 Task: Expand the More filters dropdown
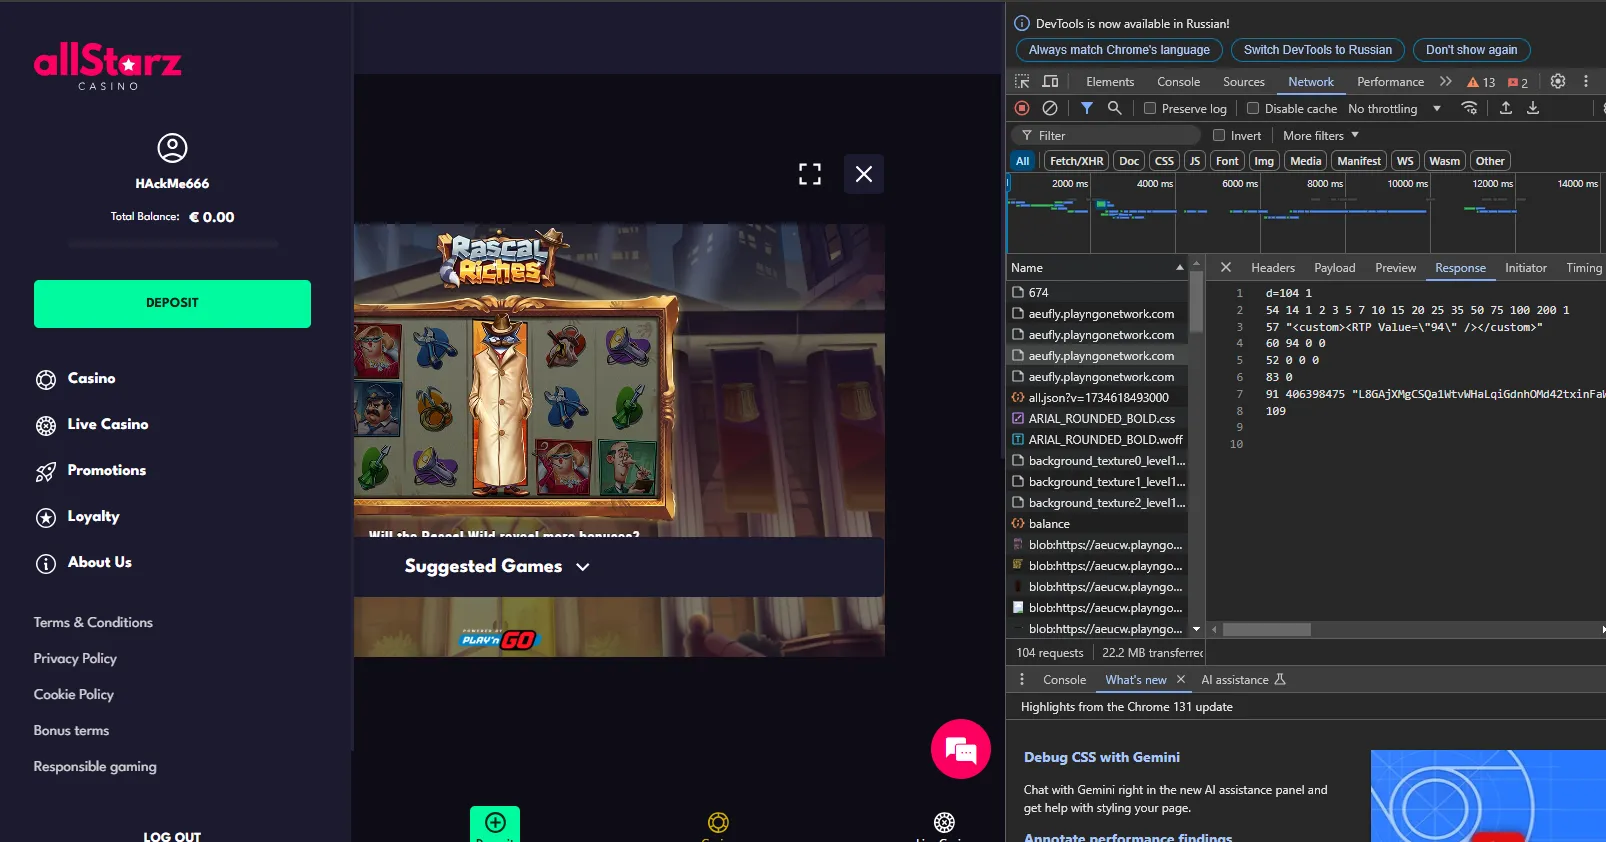[x=1321, y=136]
